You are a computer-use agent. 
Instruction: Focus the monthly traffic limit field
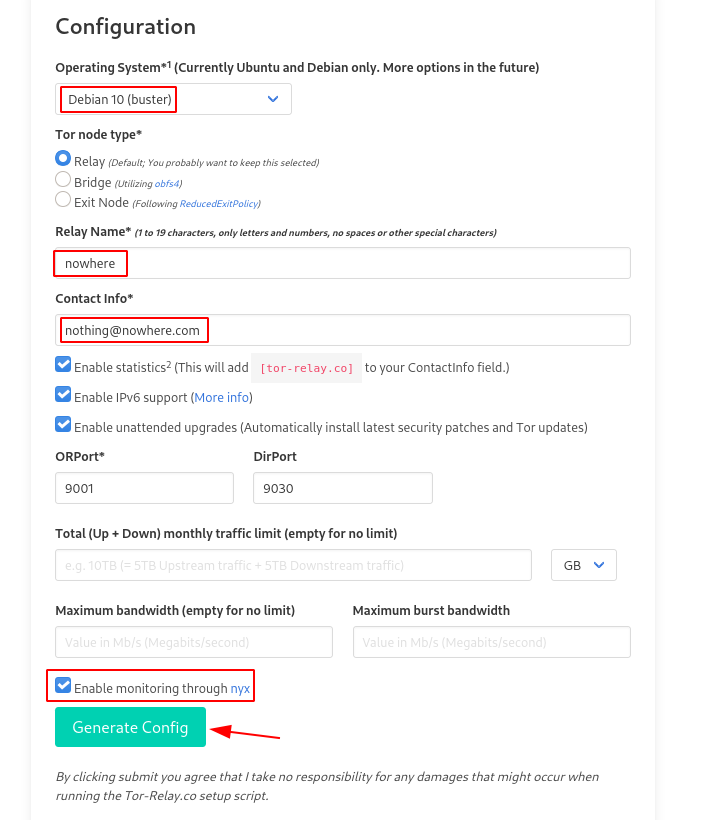(293, 565)
